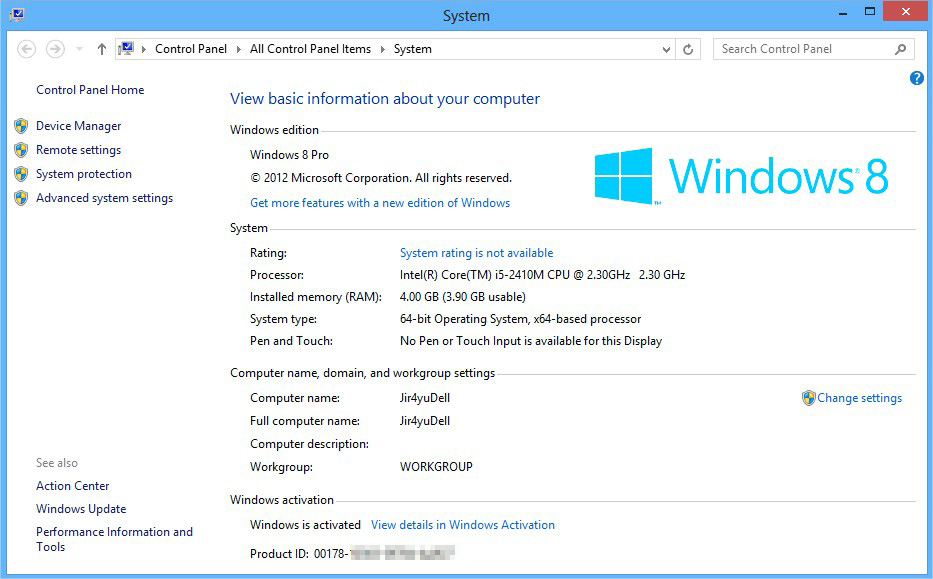Click the System window title bar icon

pyautogui.click(x=17, y=14)
